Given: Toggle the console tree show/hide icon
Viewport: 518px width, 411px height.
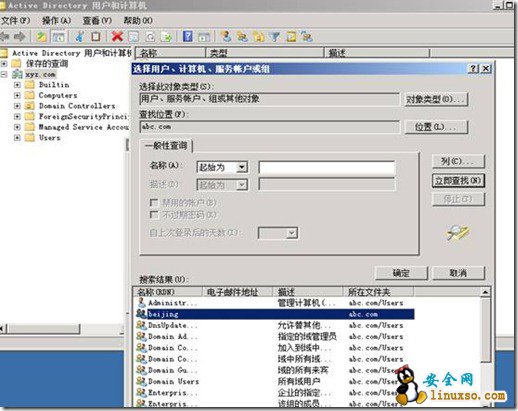Looking at the screenshot, I should click(x=59, y=37).
